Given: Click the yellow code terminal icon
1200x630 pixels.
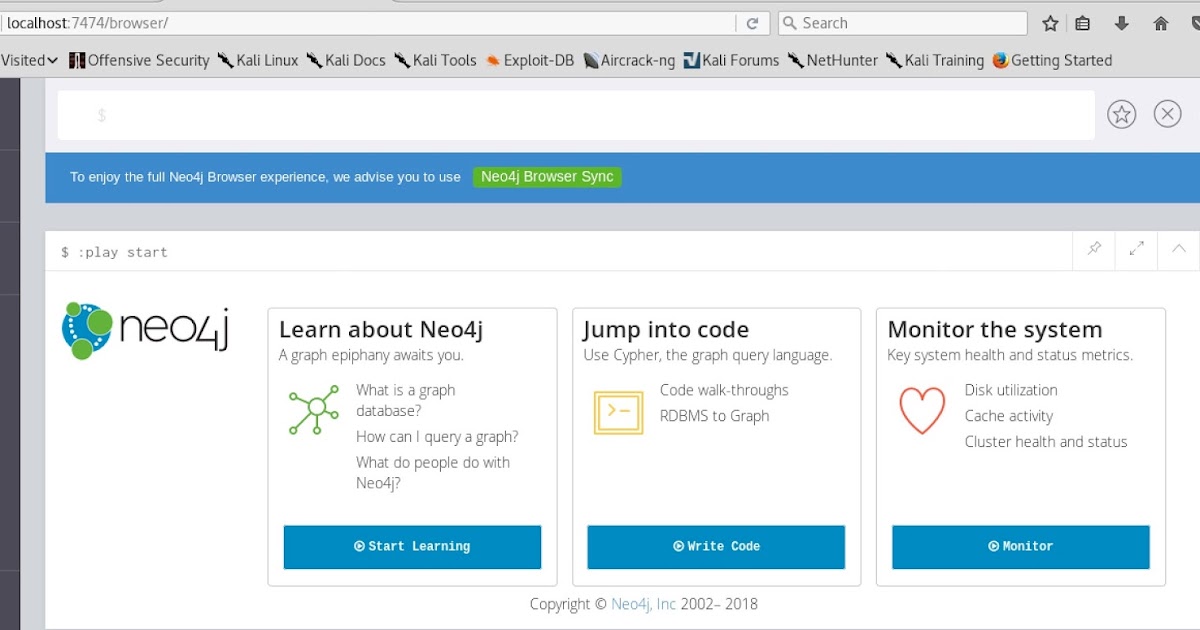Looking at the screenshot, I should pos(618,411).
